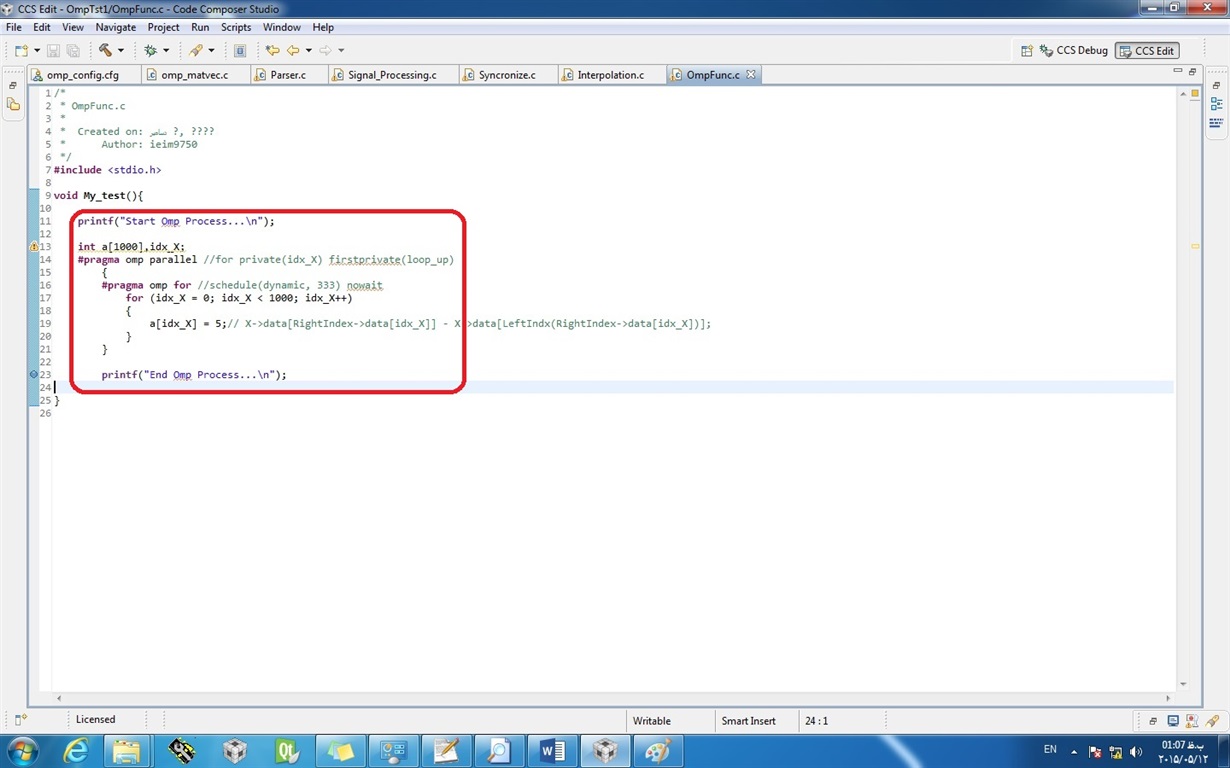Launch Internet Explorer from the taskbar
This screenshot has height=768, width=1230.
[77, 750]
